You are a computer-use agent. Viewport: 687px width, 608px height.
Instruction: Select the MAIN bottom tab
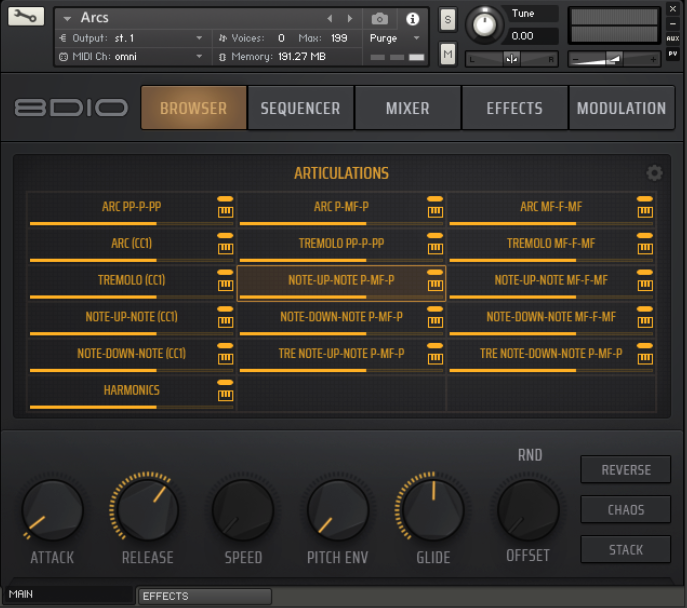pos(69,594)
